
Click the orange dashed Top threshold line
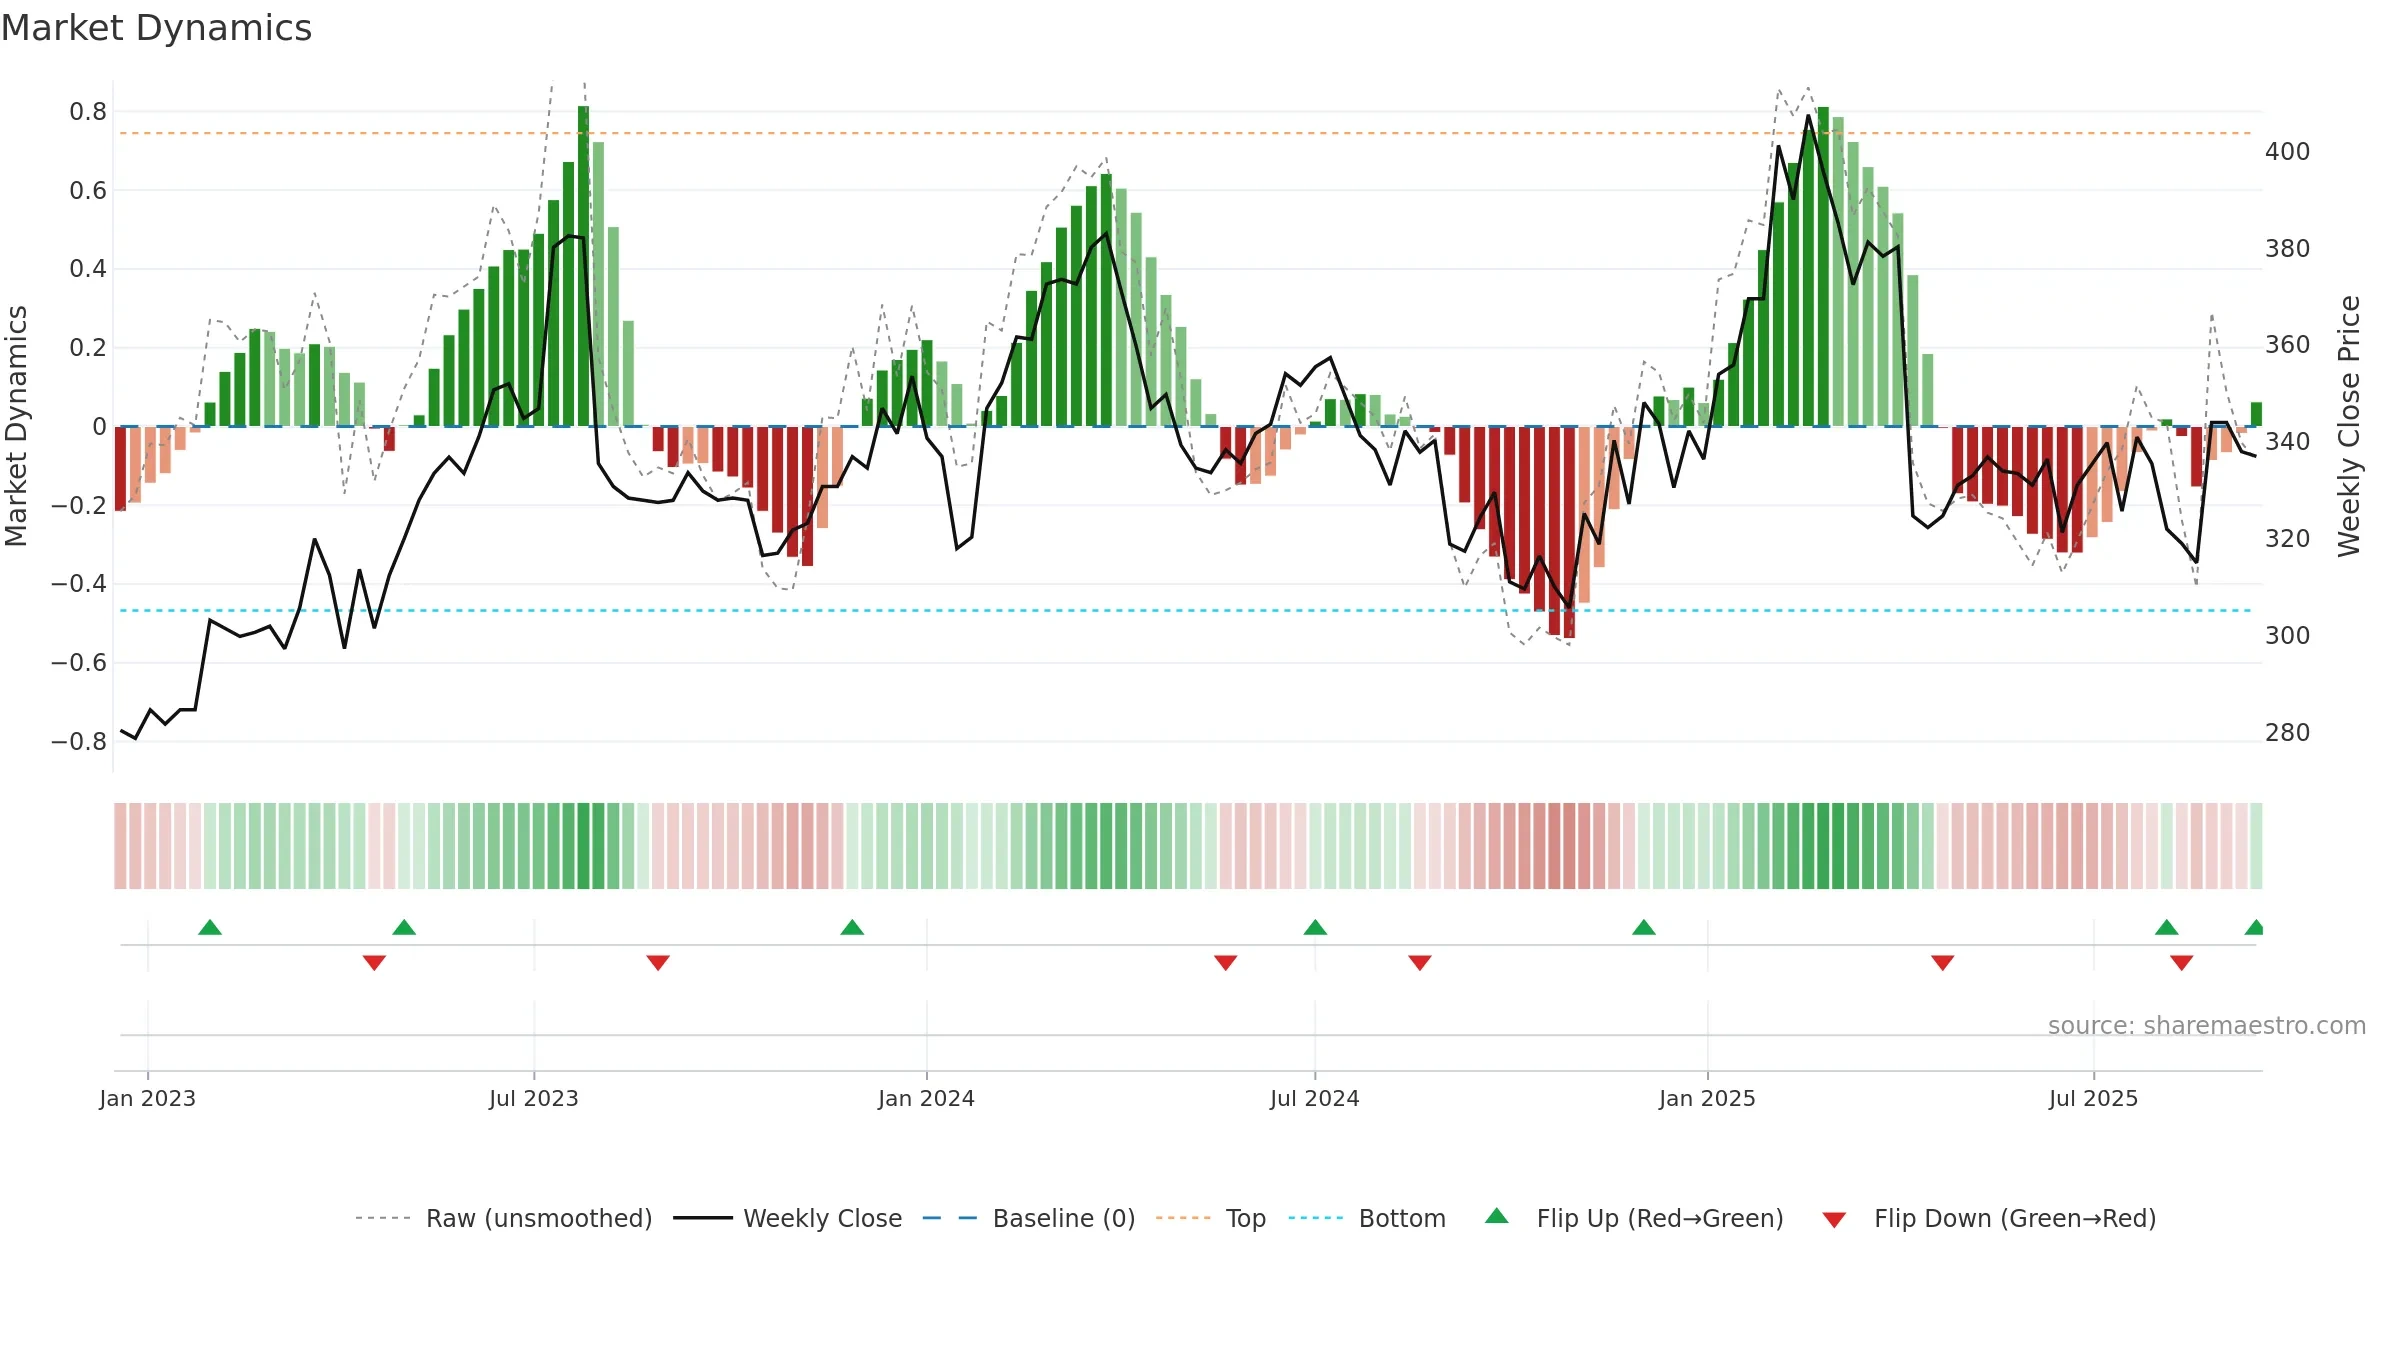(1186, 133)
